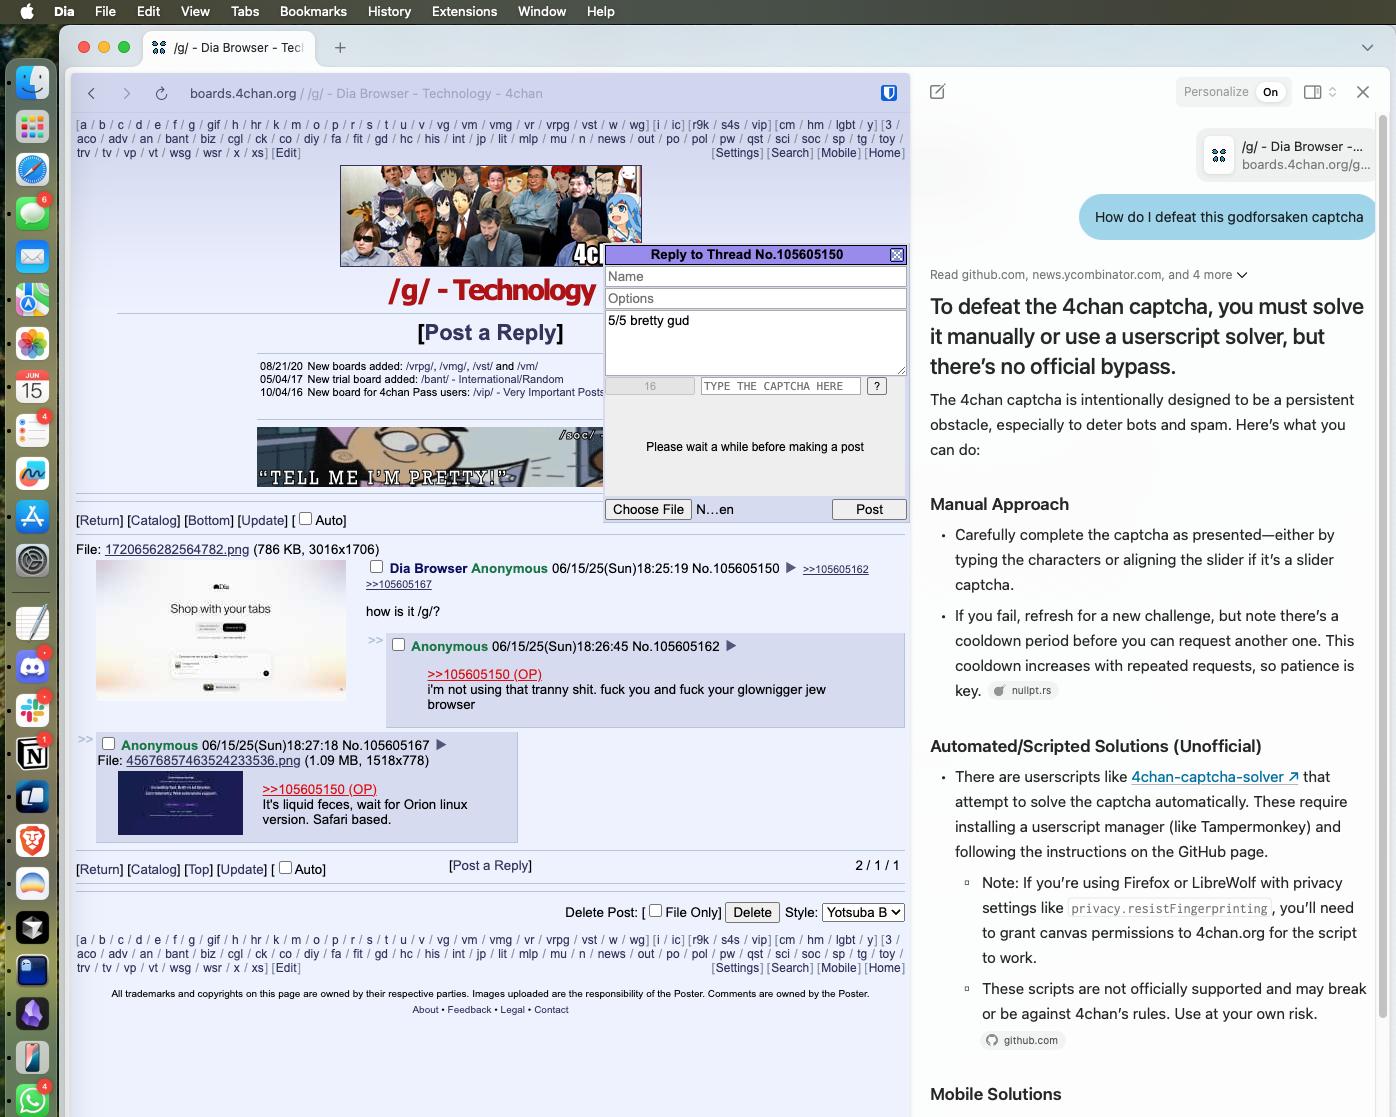Viewport: 1396px width, 1117px height.
Task: Open Mail from the dock
Action: pos(32,256)
